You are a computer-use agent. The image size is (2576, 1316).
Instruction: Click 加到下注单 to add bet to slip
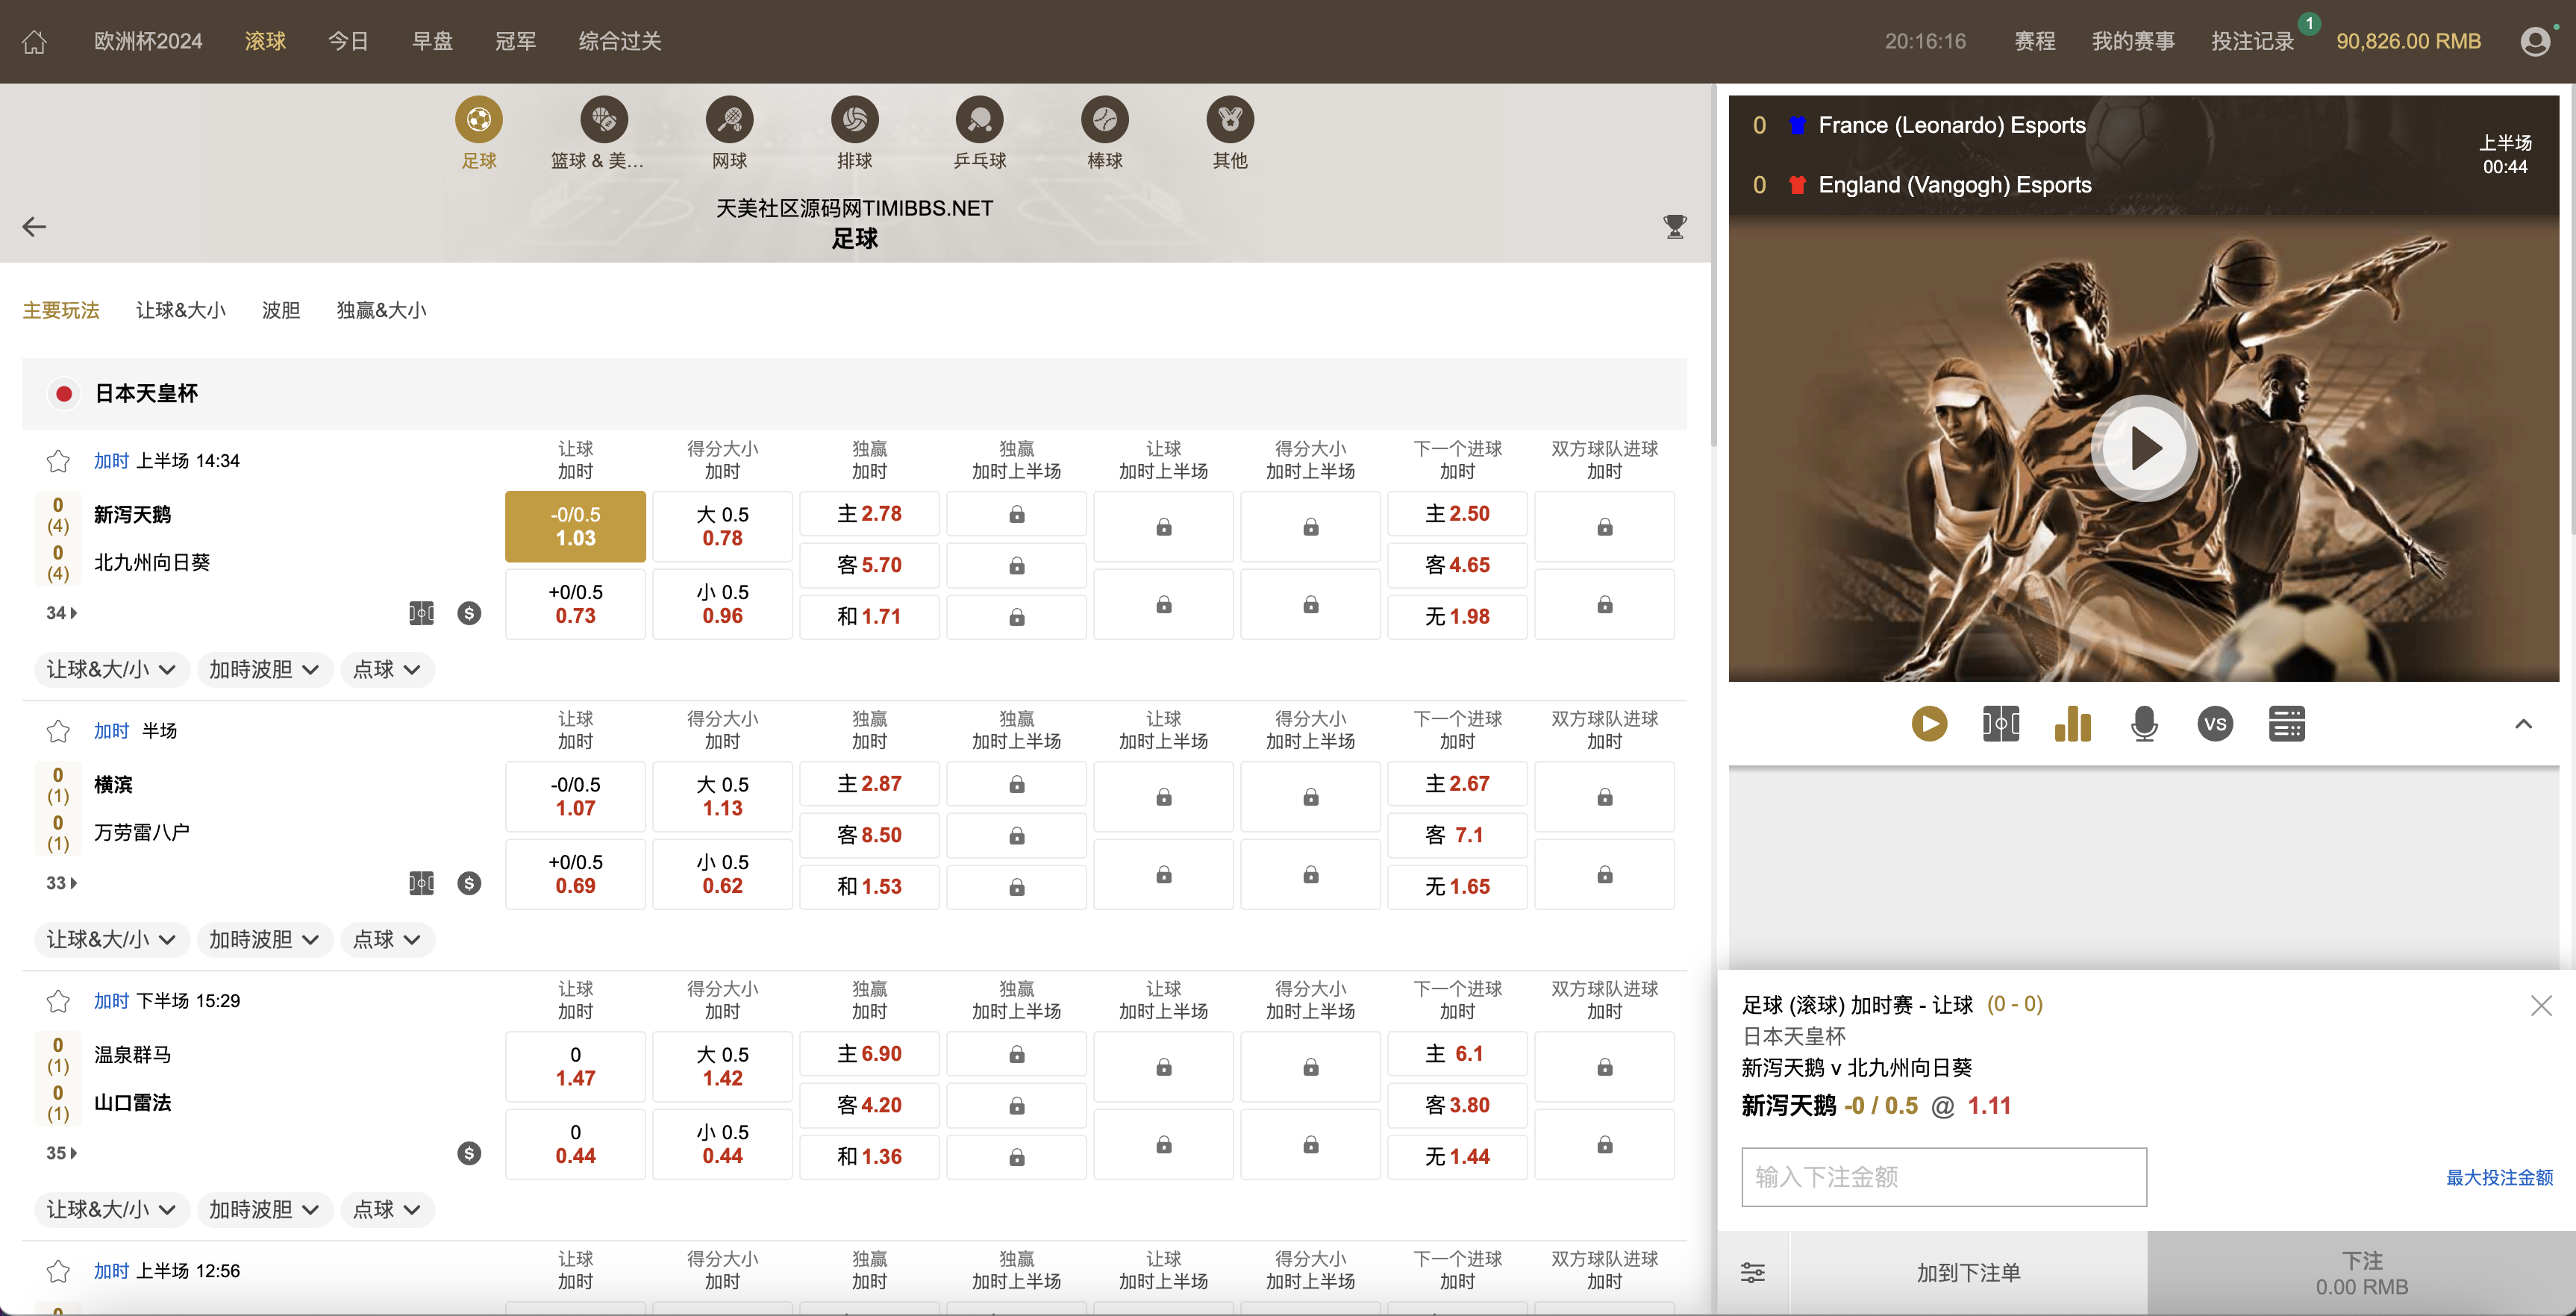click(x=1968, y=1272)
